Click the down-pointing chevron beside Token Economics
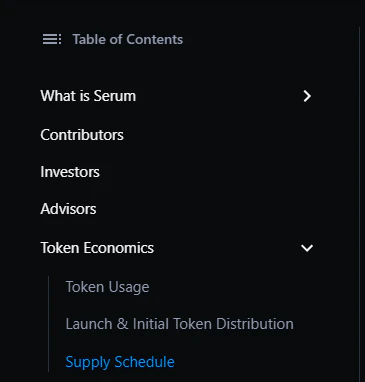 click(307, 248)
